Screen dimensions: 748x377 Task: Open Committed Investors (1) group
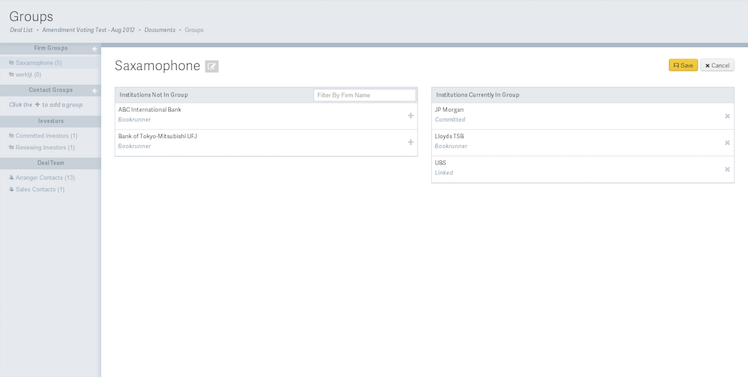click(46, 136)
